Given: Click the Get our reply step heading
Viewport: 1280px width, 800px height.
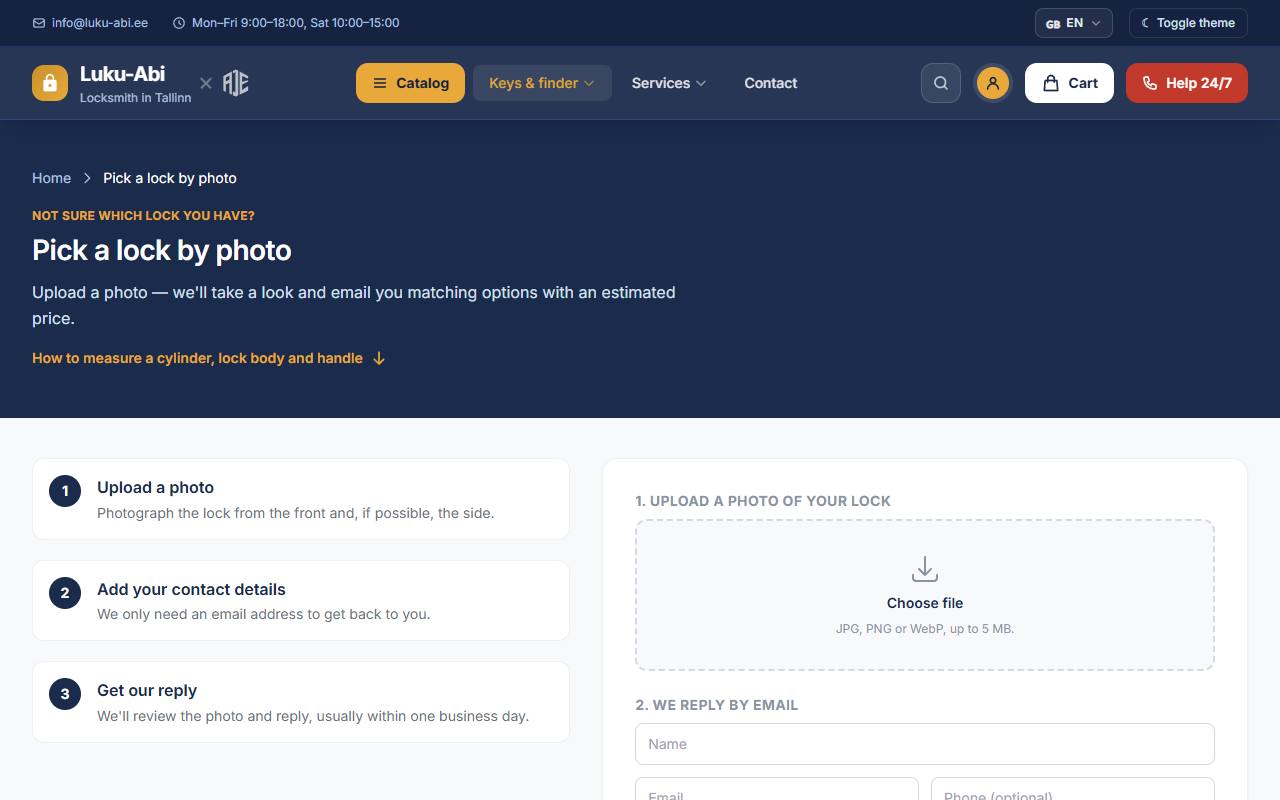Looking at the screenshot, I should click(x=147, y=690).
